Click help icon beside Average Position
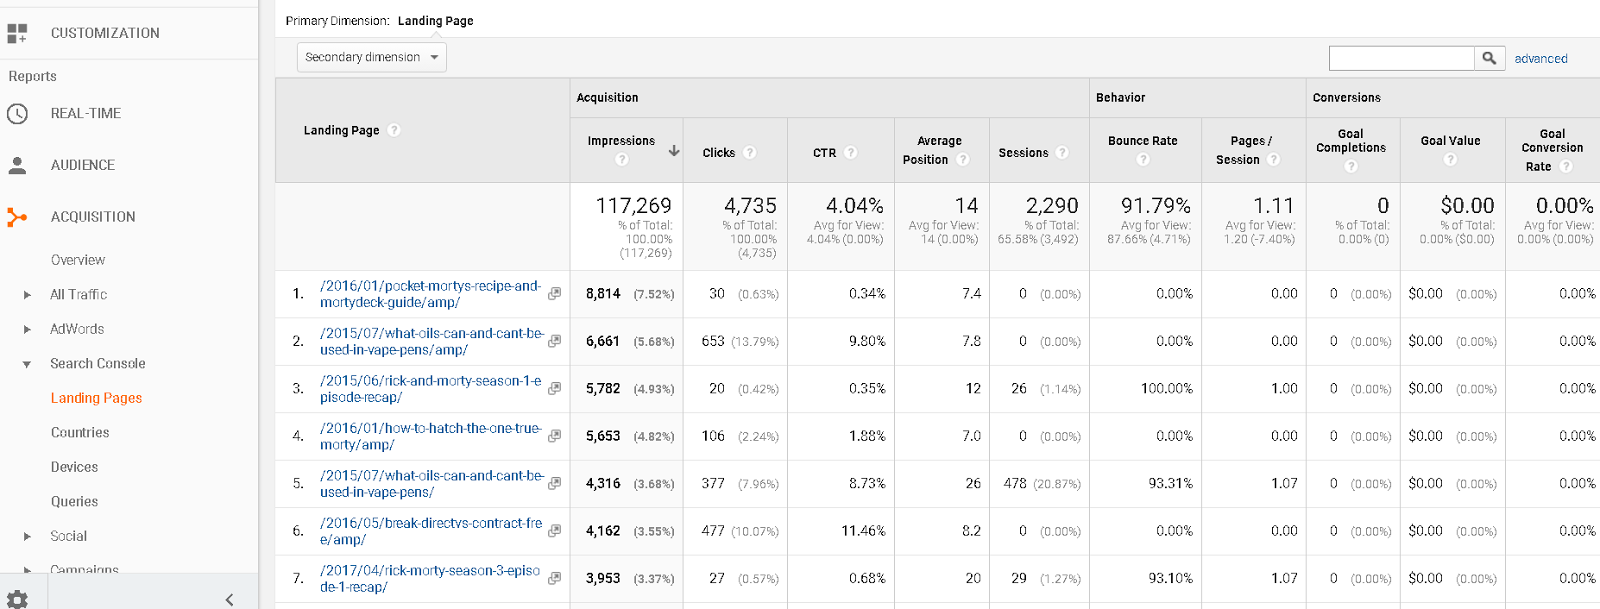This screenshot has width=1600, height=609. (963, 159)
